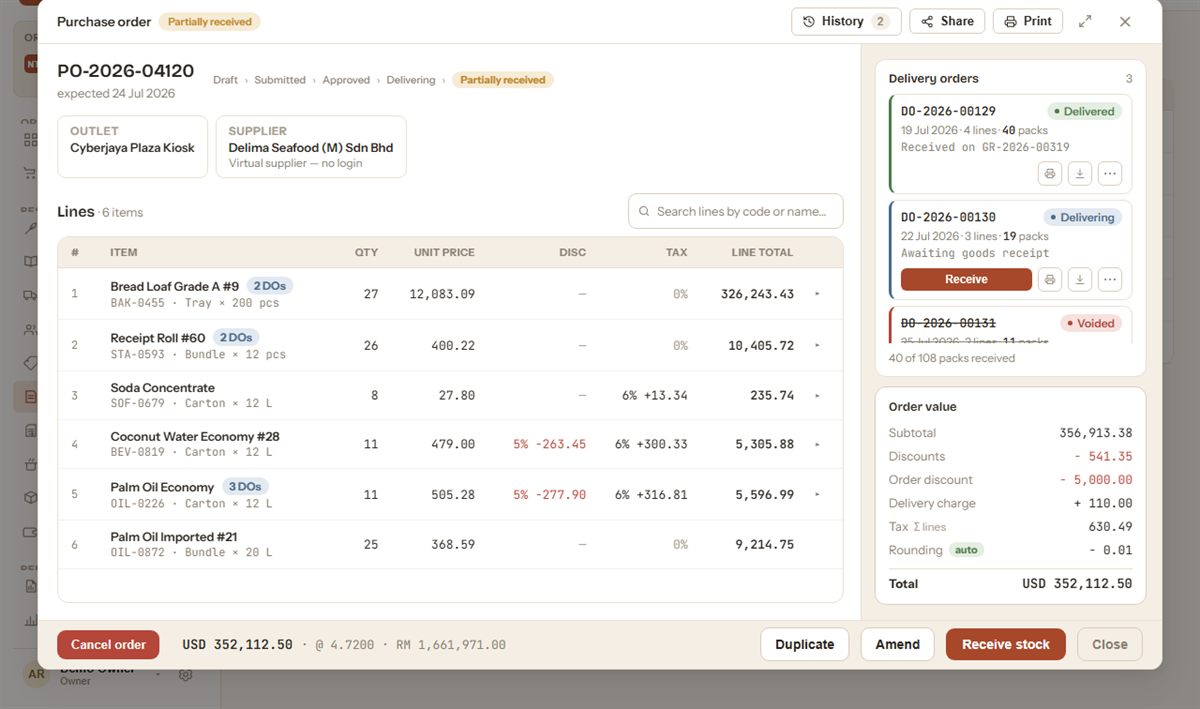Print delivery order DO-2026-00129
Image resolution: width=1200 pixels, height=709 pixels.
coord(1049,173)
